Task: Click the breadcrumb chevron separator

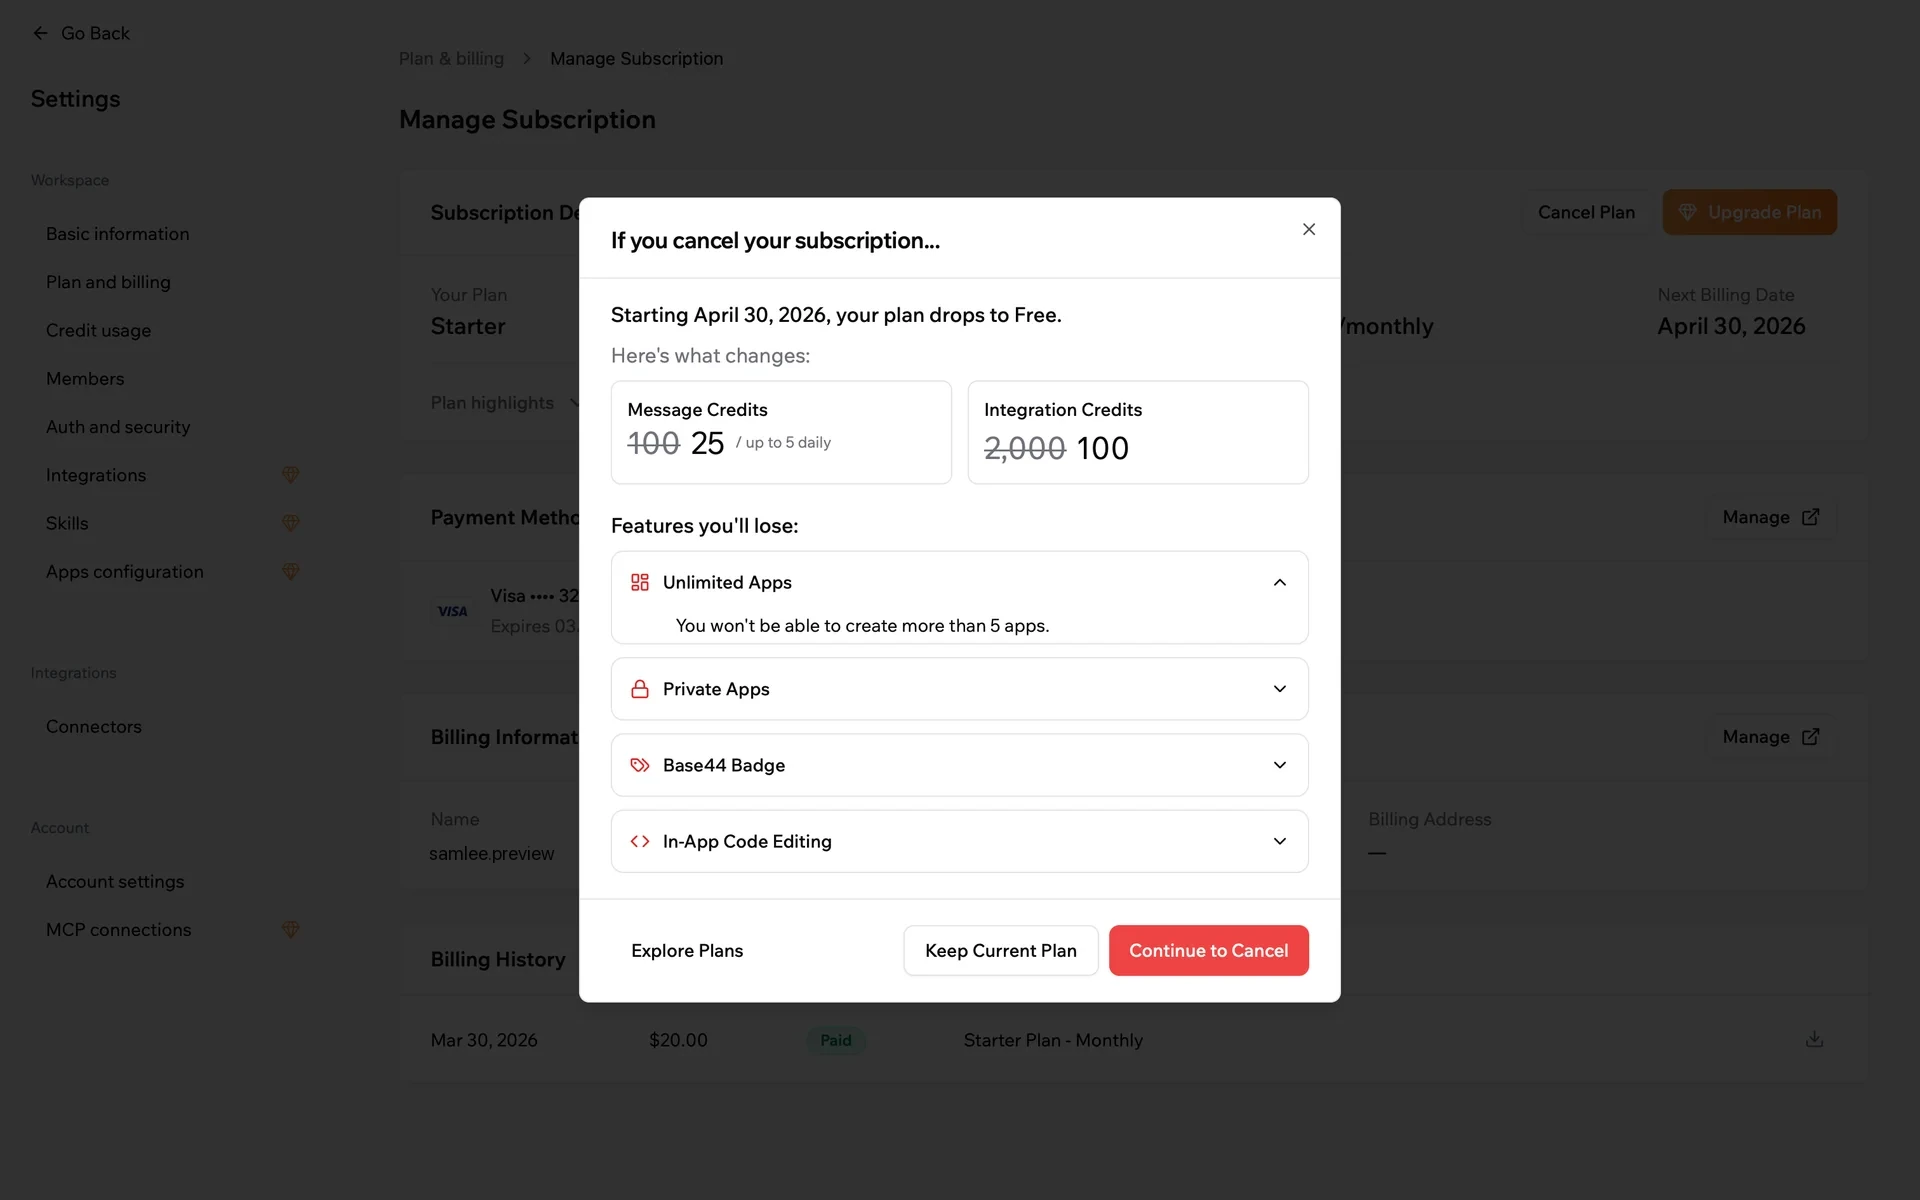Action: [526, 59]
